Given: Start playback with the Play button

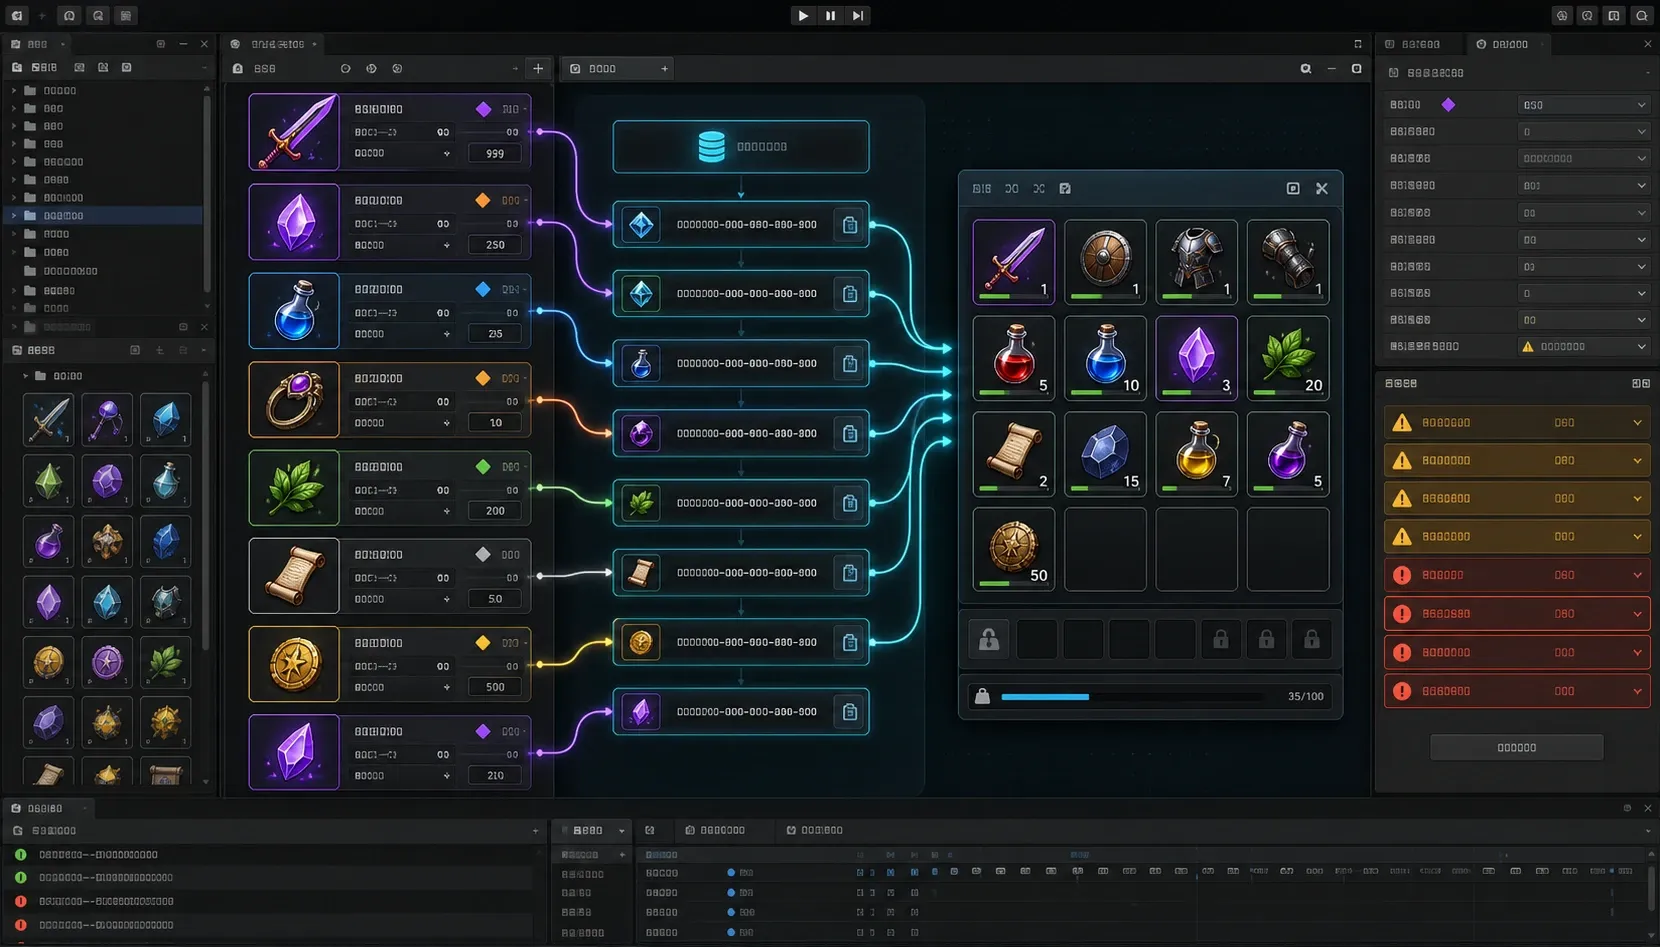Looking at the screenshot, I should point(803,15).
